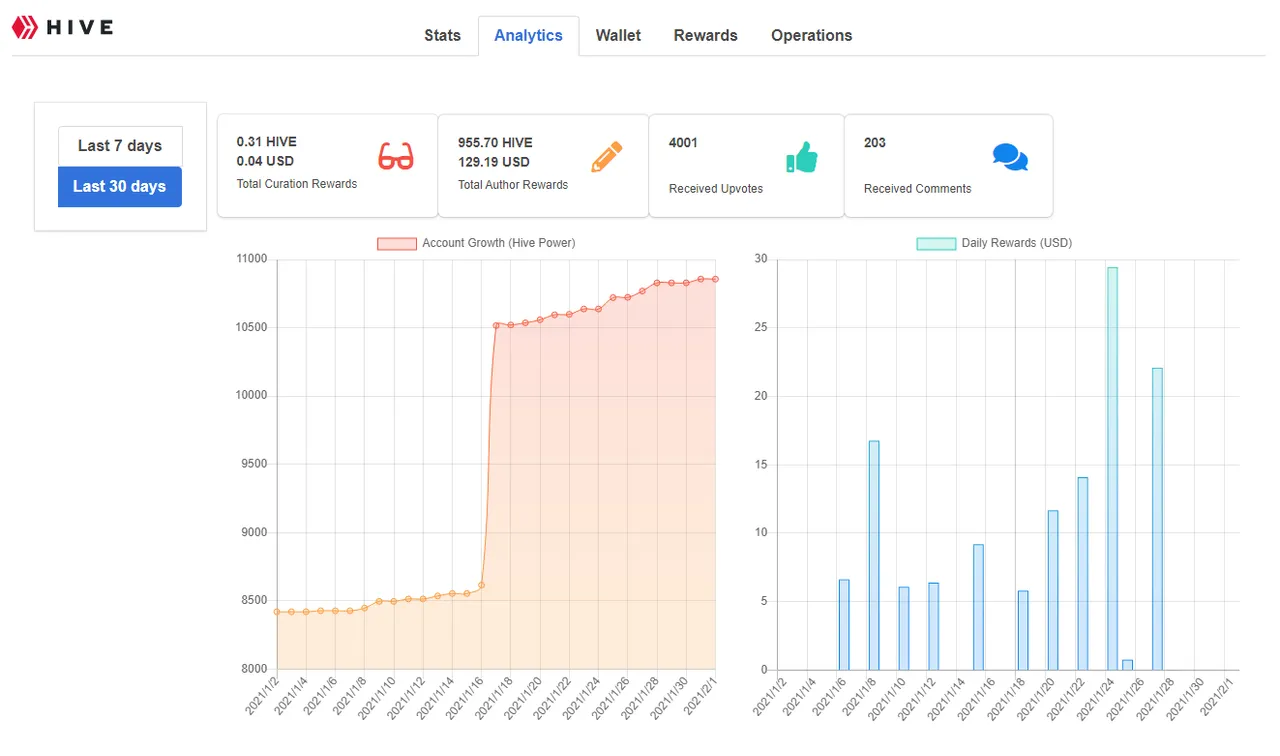
Task: Click the speech bubbles comments icon
Action: [1010, 157]
